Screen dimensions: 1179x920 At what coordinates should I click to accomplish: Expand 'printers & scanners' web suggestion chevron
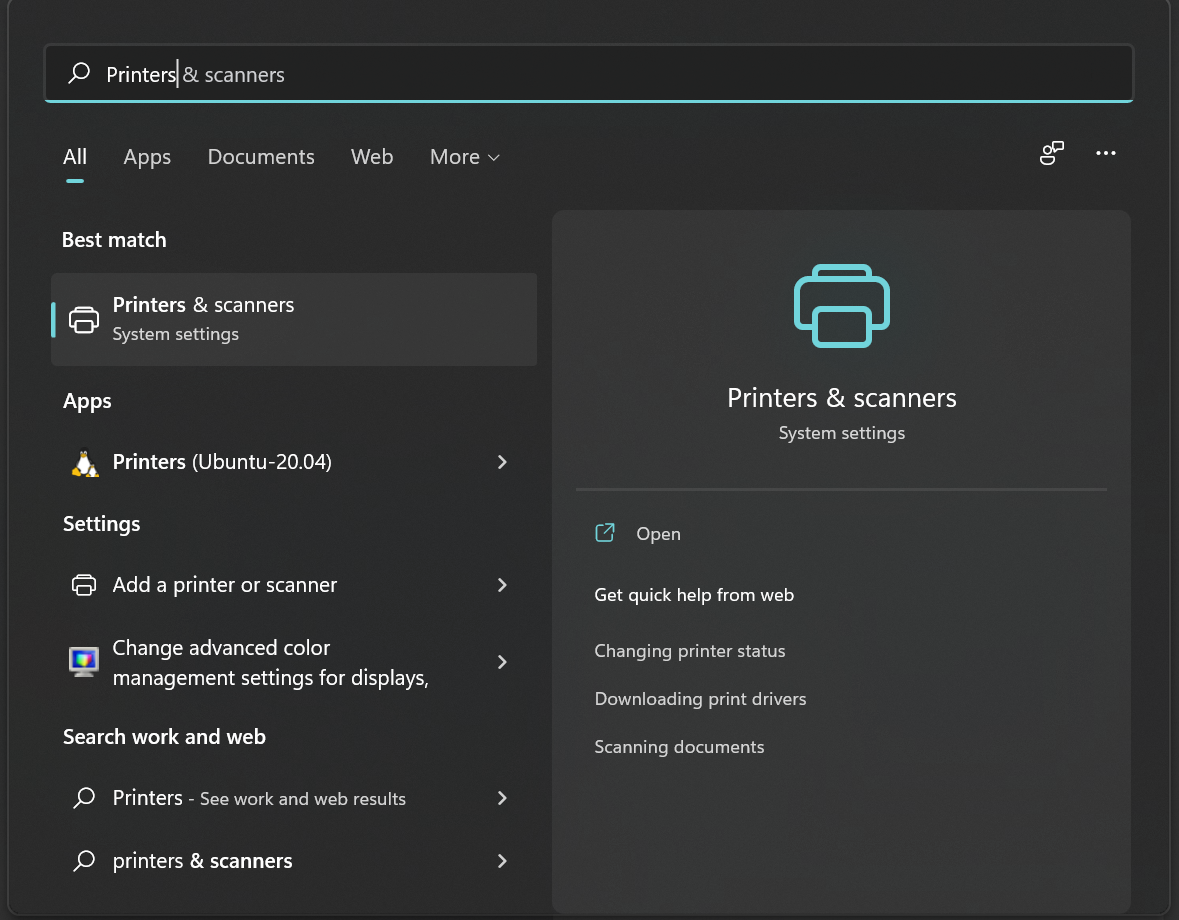pos(502,861)
